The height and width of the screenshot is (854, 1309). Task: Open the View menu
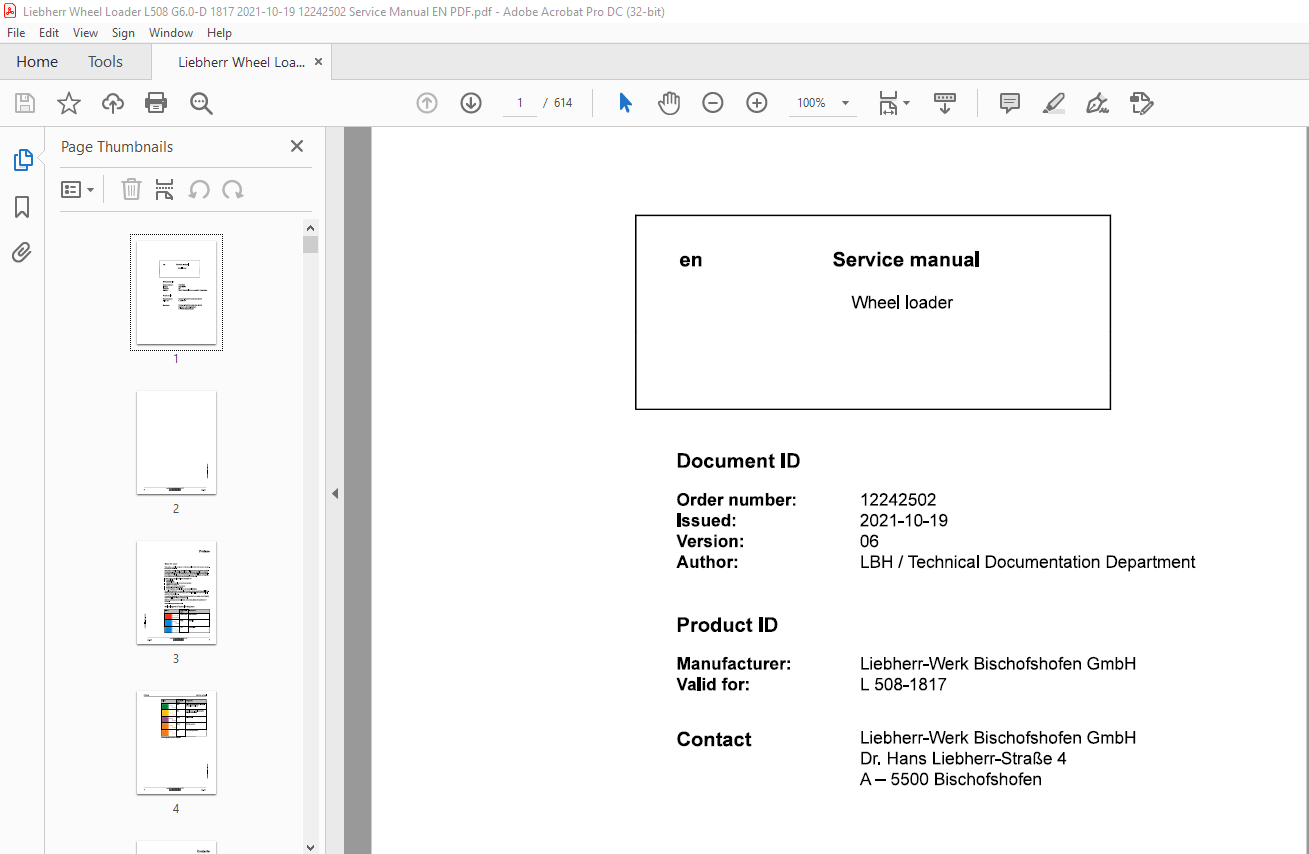(x=85, y=33)
